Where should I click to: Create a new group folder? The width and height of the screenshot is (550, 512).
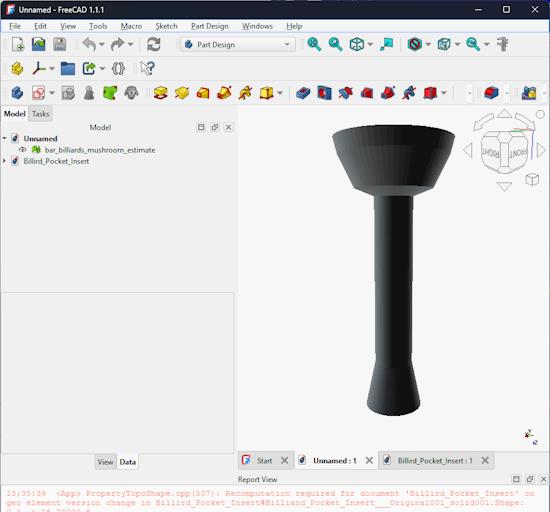[68, 68]
